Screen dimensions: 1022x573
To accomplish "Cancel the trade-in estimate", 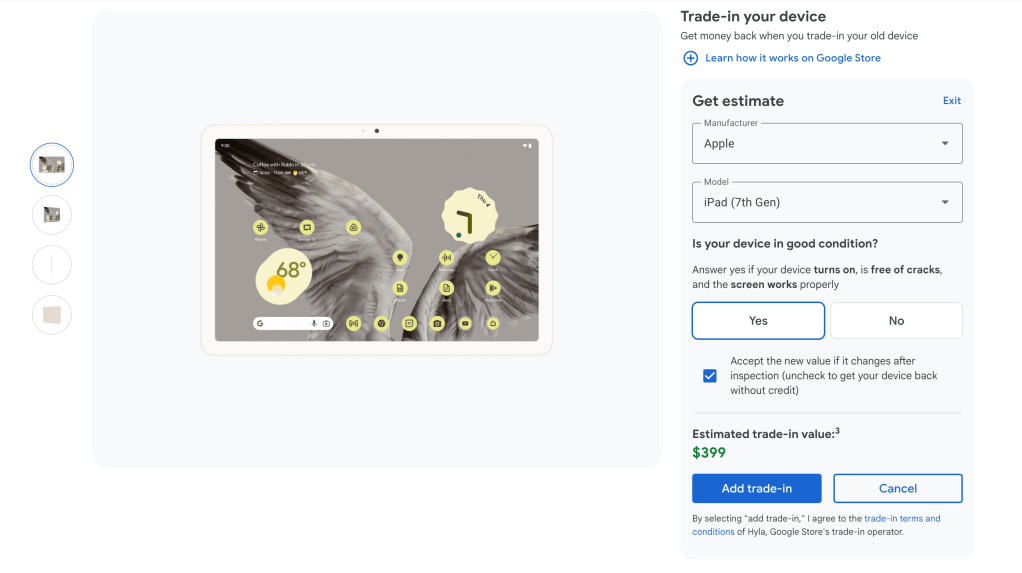I will pos(897,488).
